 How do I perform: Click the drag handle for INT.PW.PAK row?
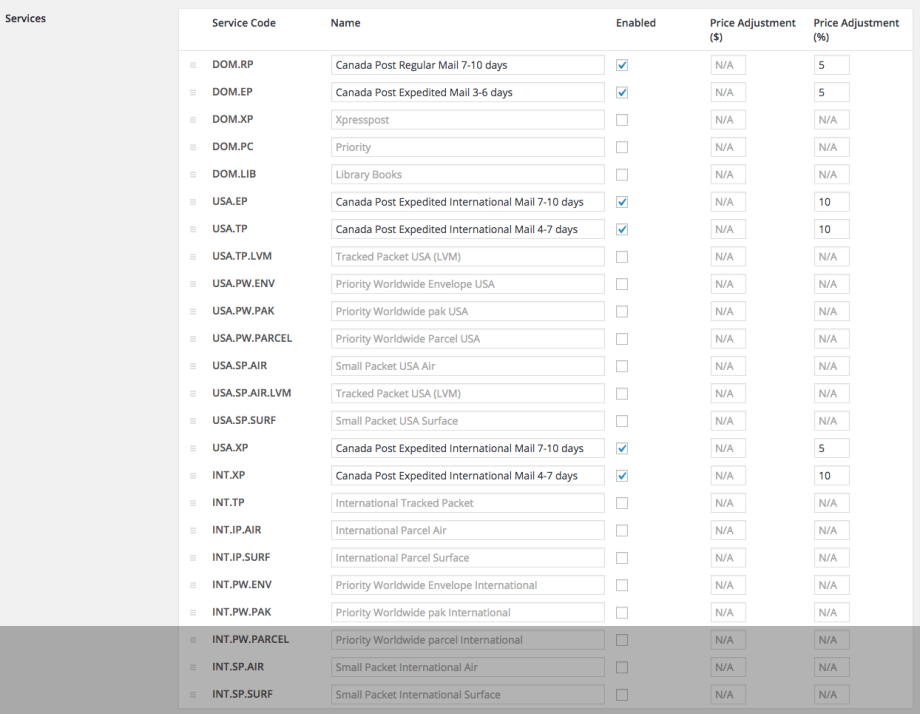(193, 613)
